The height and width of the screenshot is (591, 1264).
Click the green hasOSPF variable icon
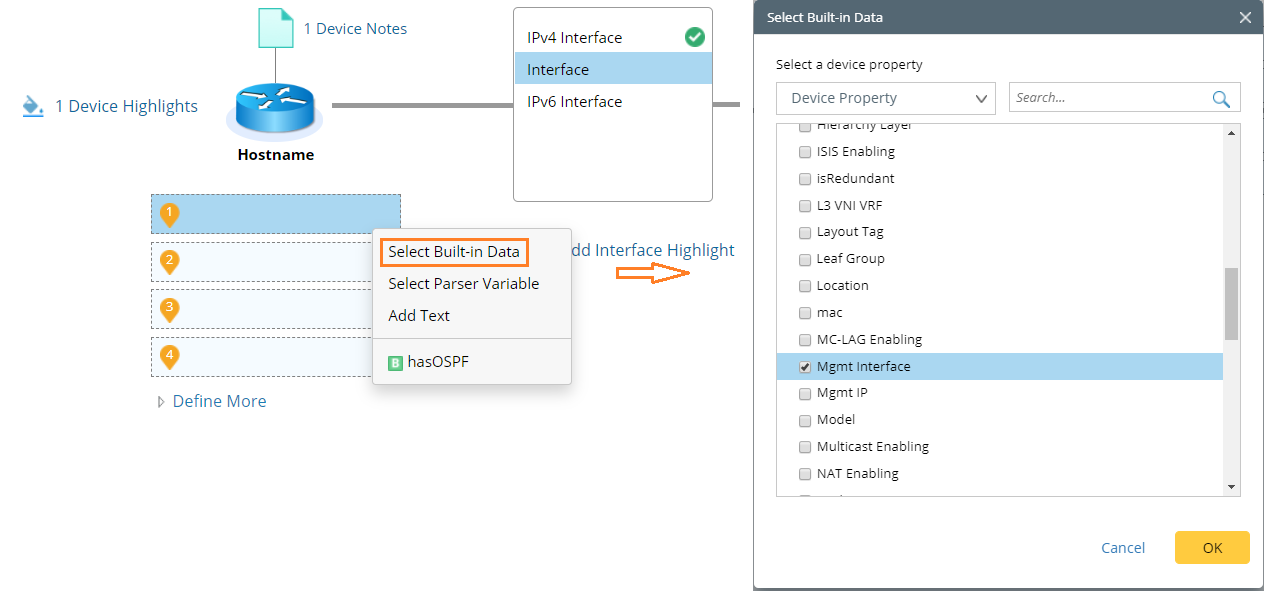click(395, 362)
